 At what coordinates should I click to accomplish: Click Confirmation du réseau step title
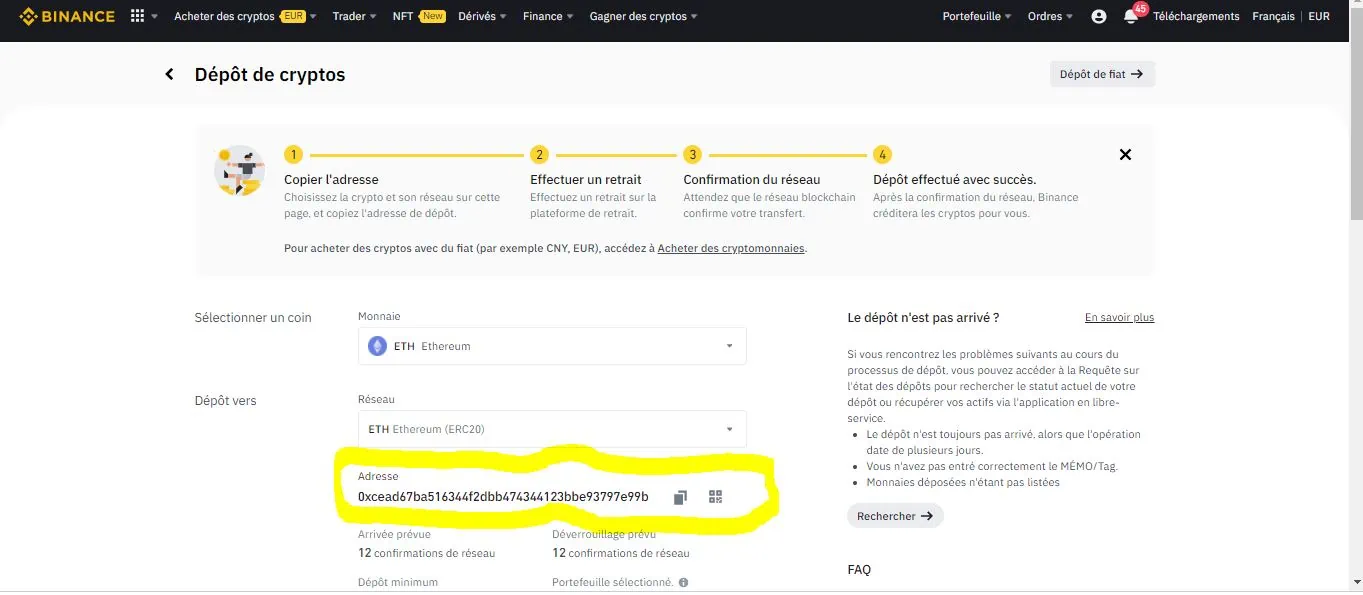click(752, 180)
